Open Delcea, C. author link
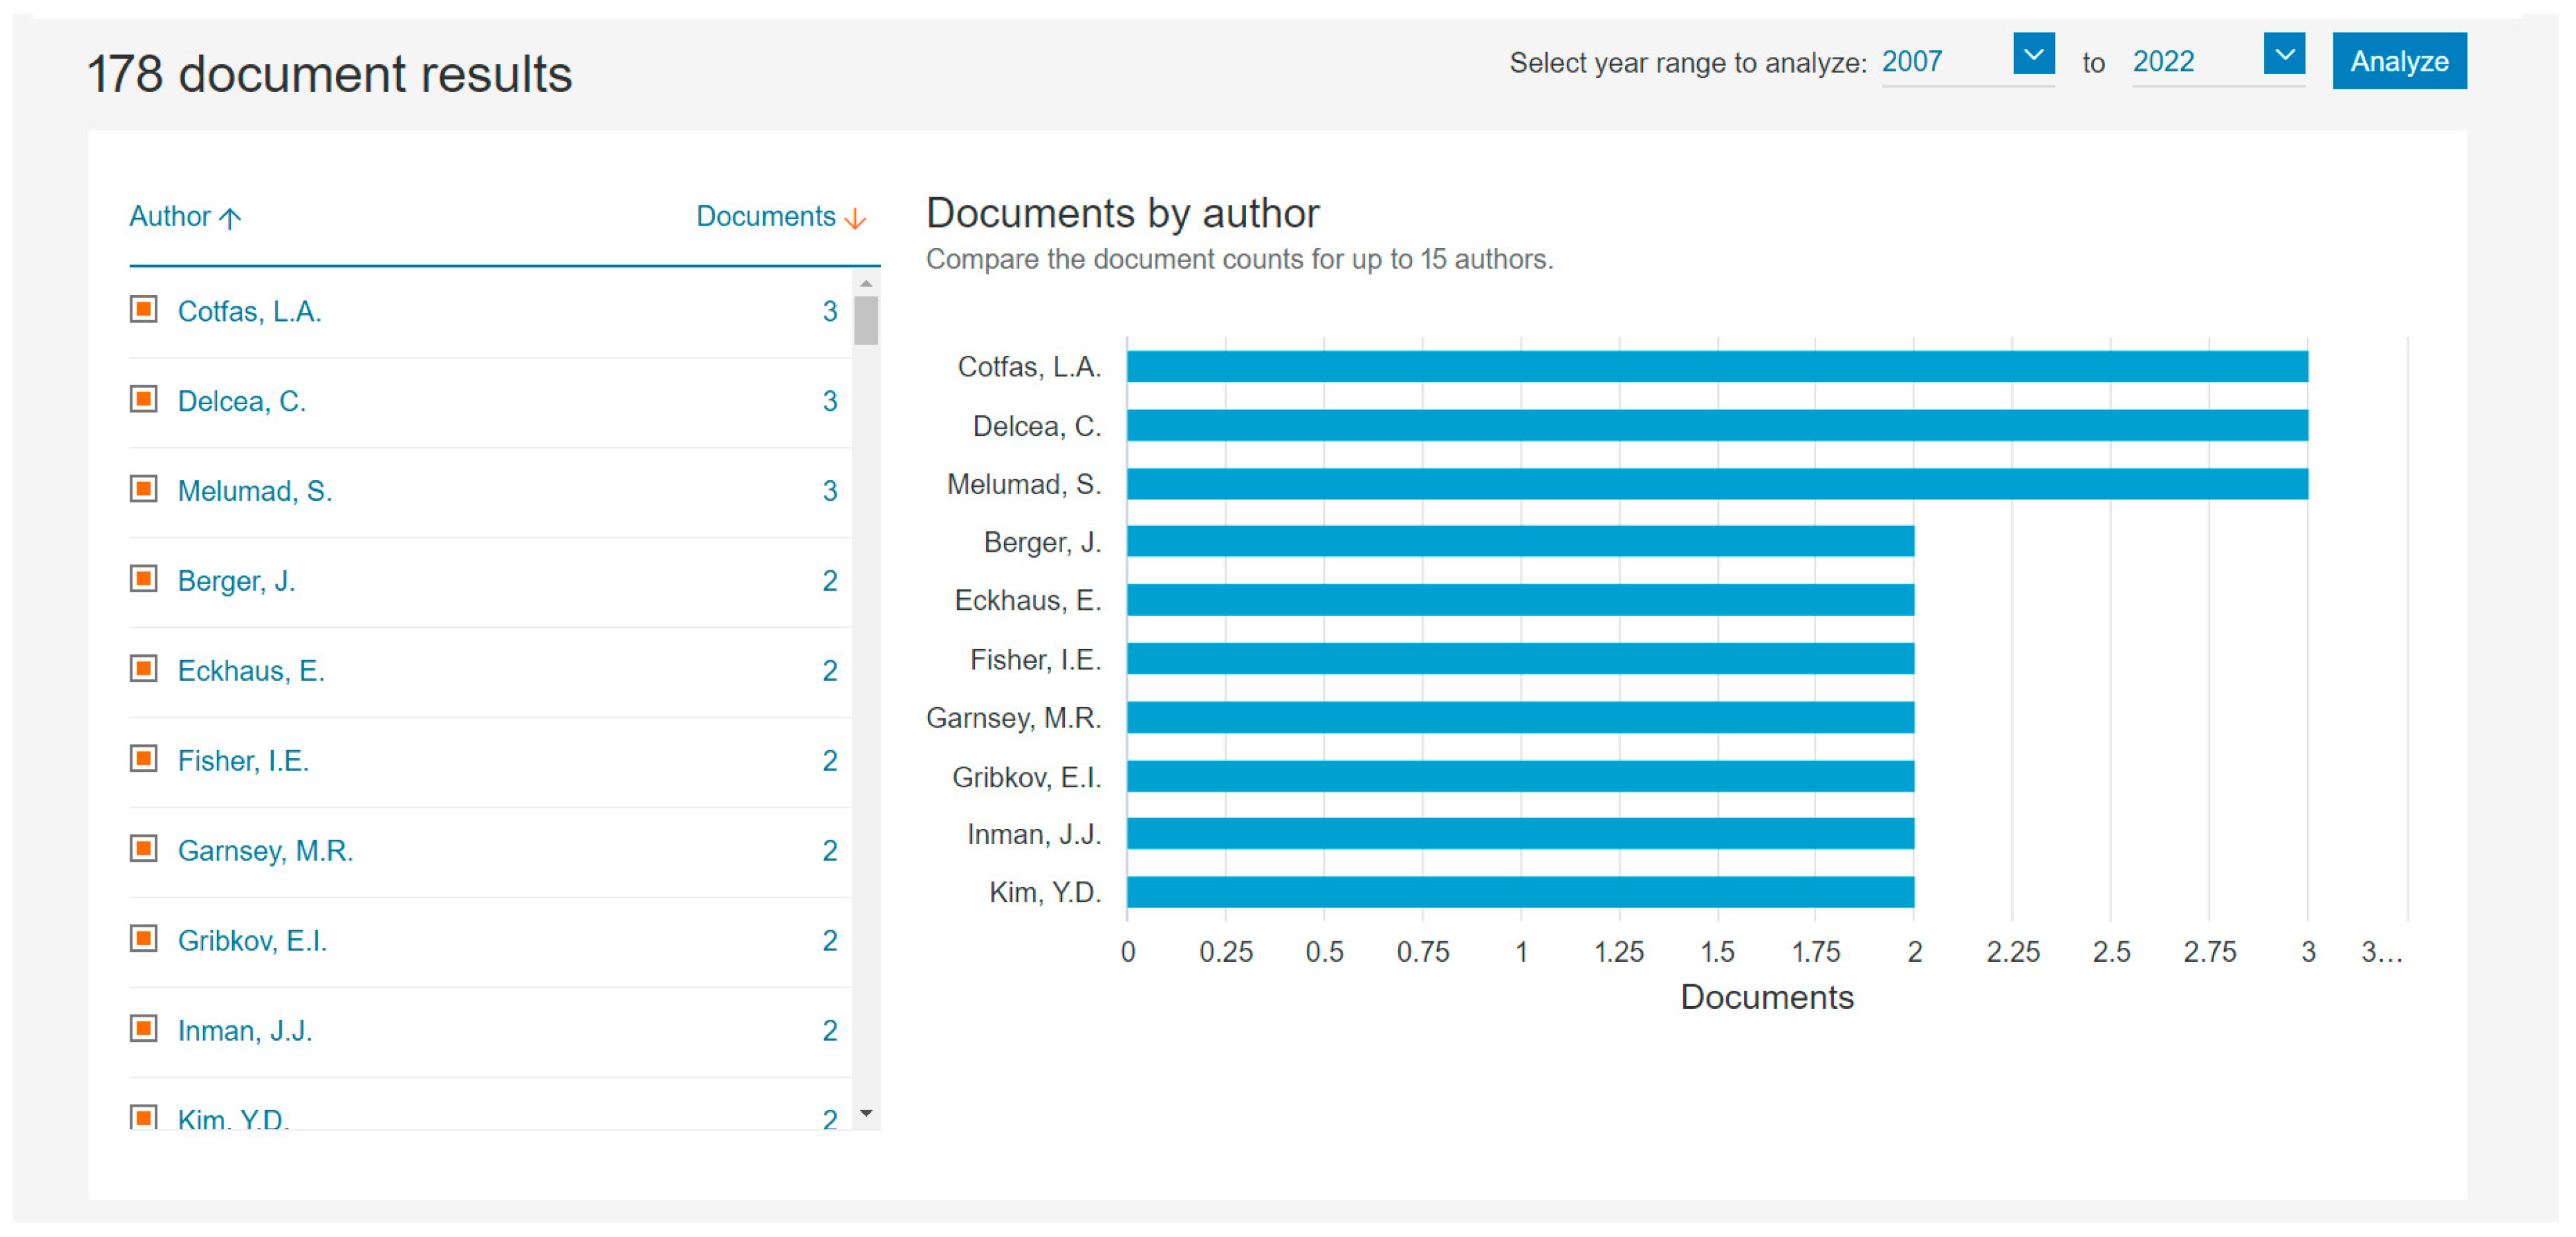 [x=241, y=401]
